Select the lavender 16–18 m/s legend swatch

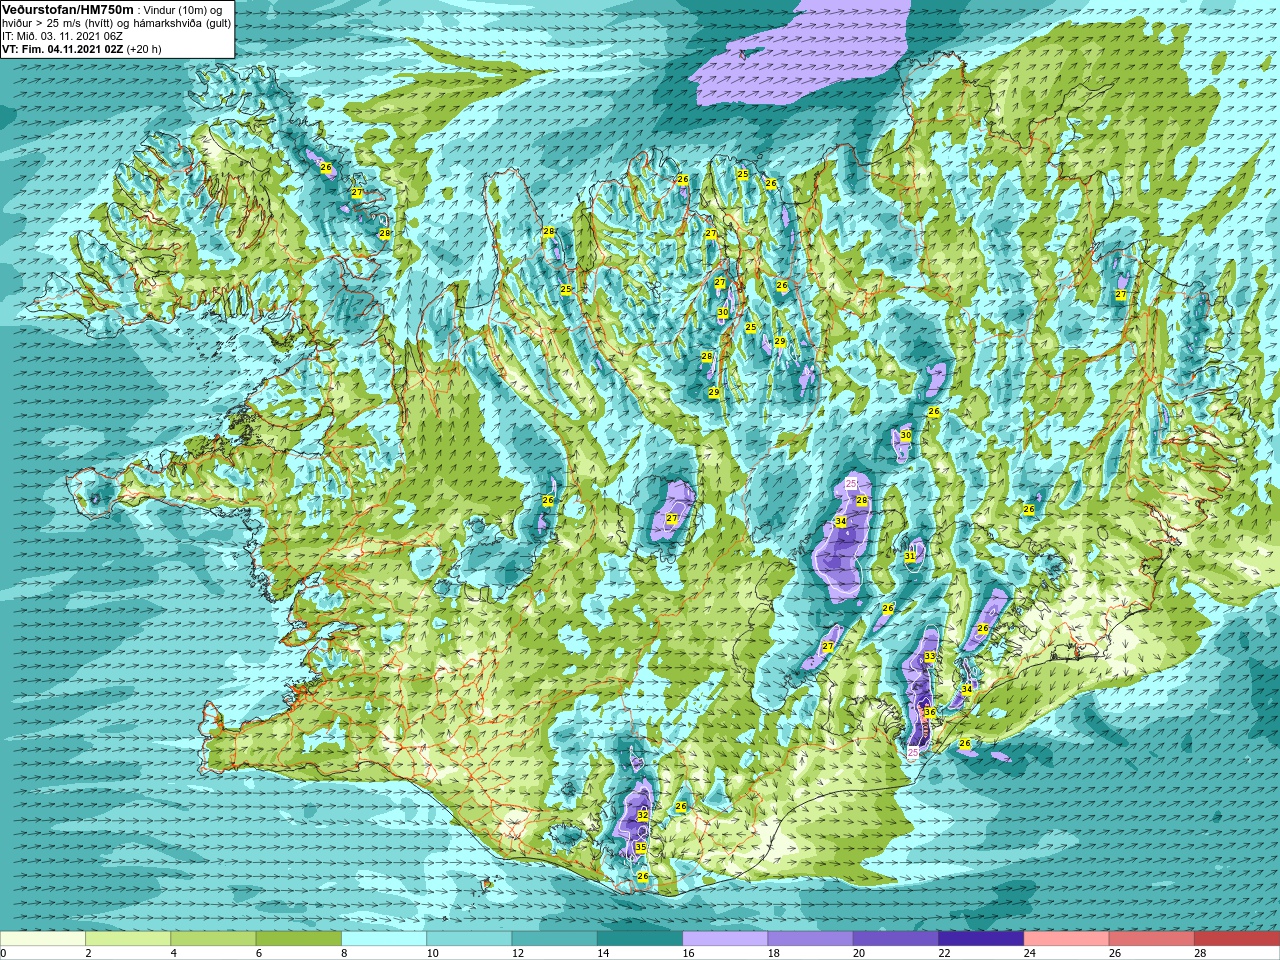[x=725, y=939]
